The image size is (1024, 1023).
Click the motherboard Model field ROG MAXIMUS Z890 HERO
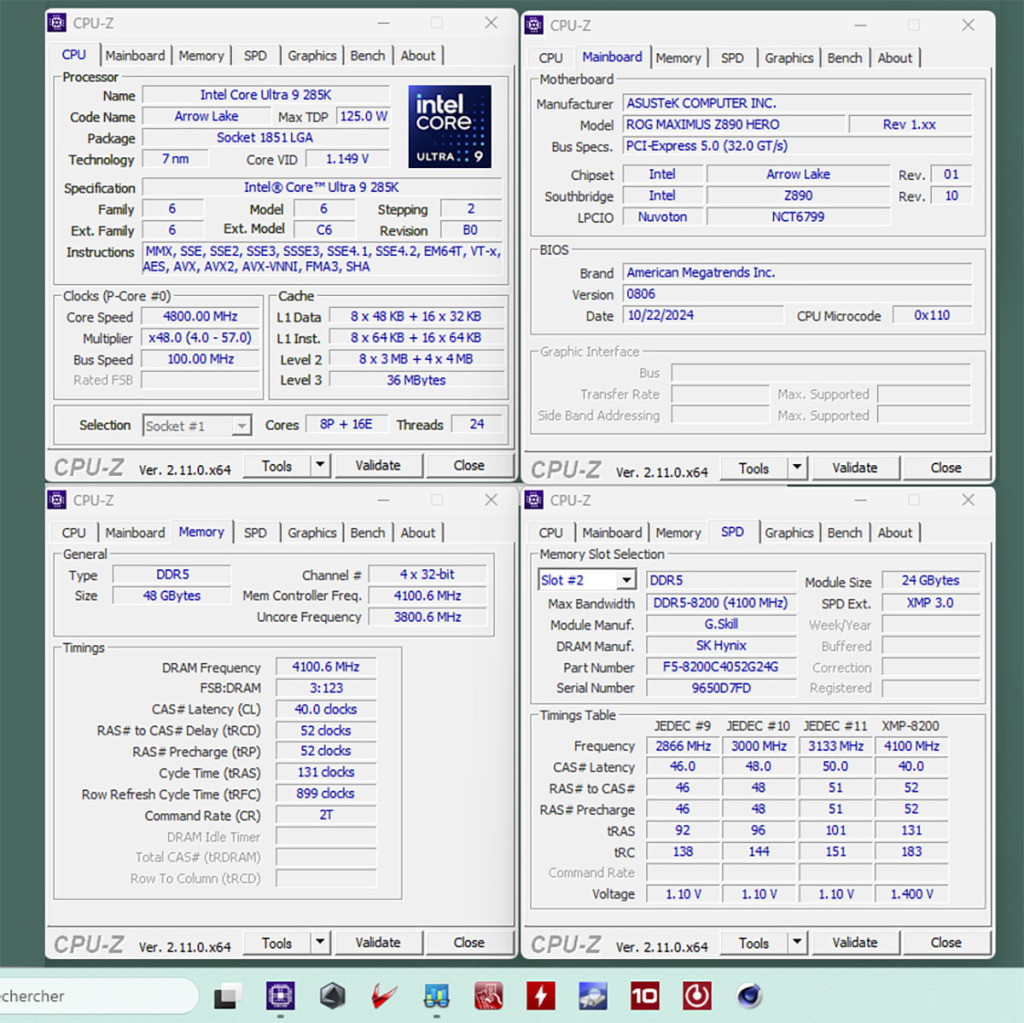click(x=733, y=124)
